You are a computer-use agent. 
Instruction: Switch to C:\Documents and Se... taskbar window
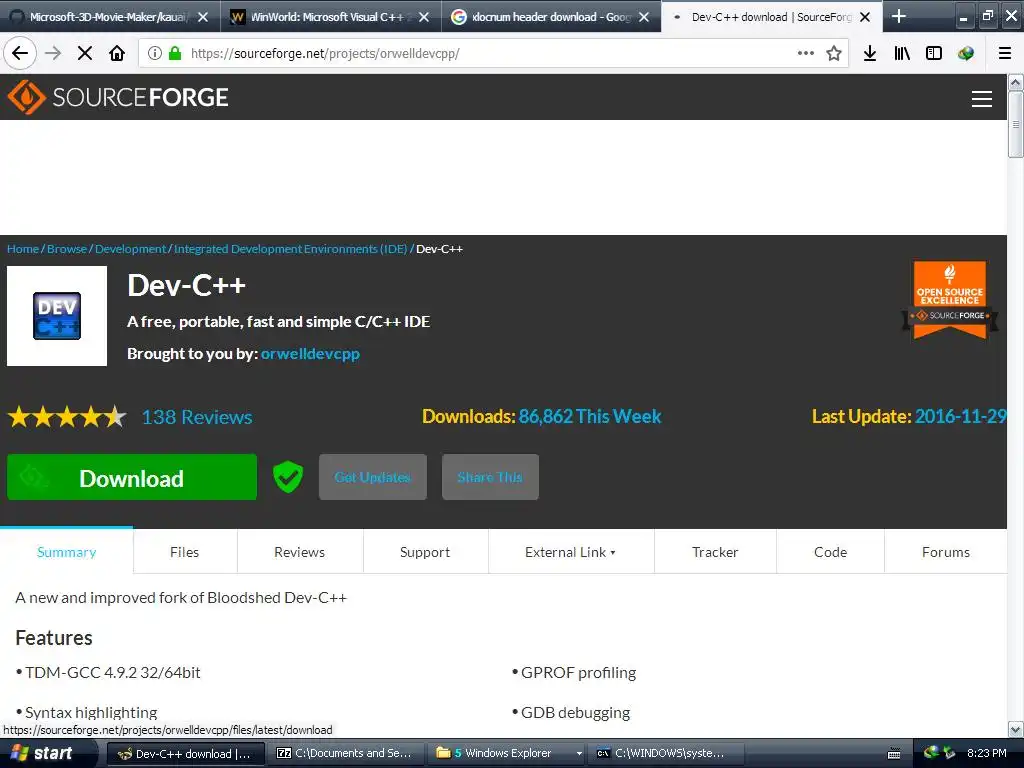346,754
